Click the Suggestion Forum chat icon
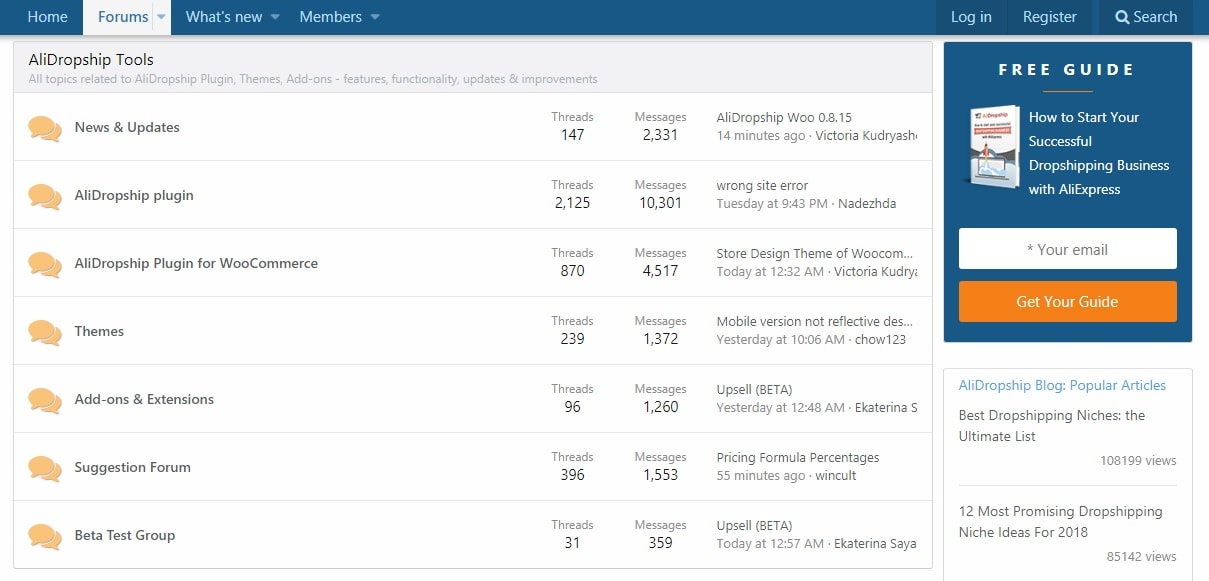The image size is (1209, 581). click(x=45, y=468)
